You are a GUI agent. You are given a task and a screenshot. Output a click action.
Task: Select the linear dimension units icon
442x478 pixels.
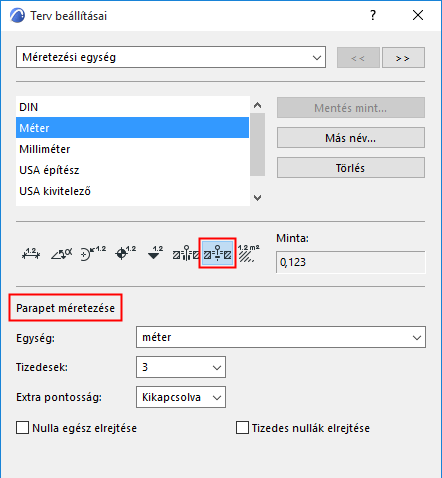tap(31, 254)
